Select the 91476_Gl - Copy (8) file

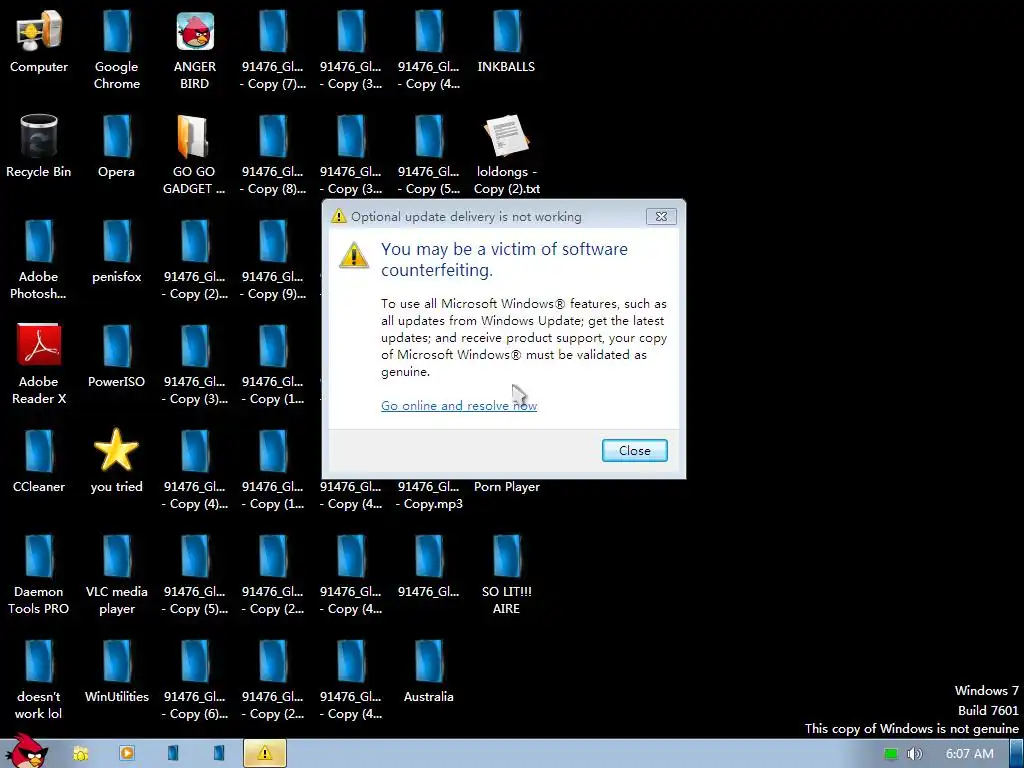tap(272, 154)
